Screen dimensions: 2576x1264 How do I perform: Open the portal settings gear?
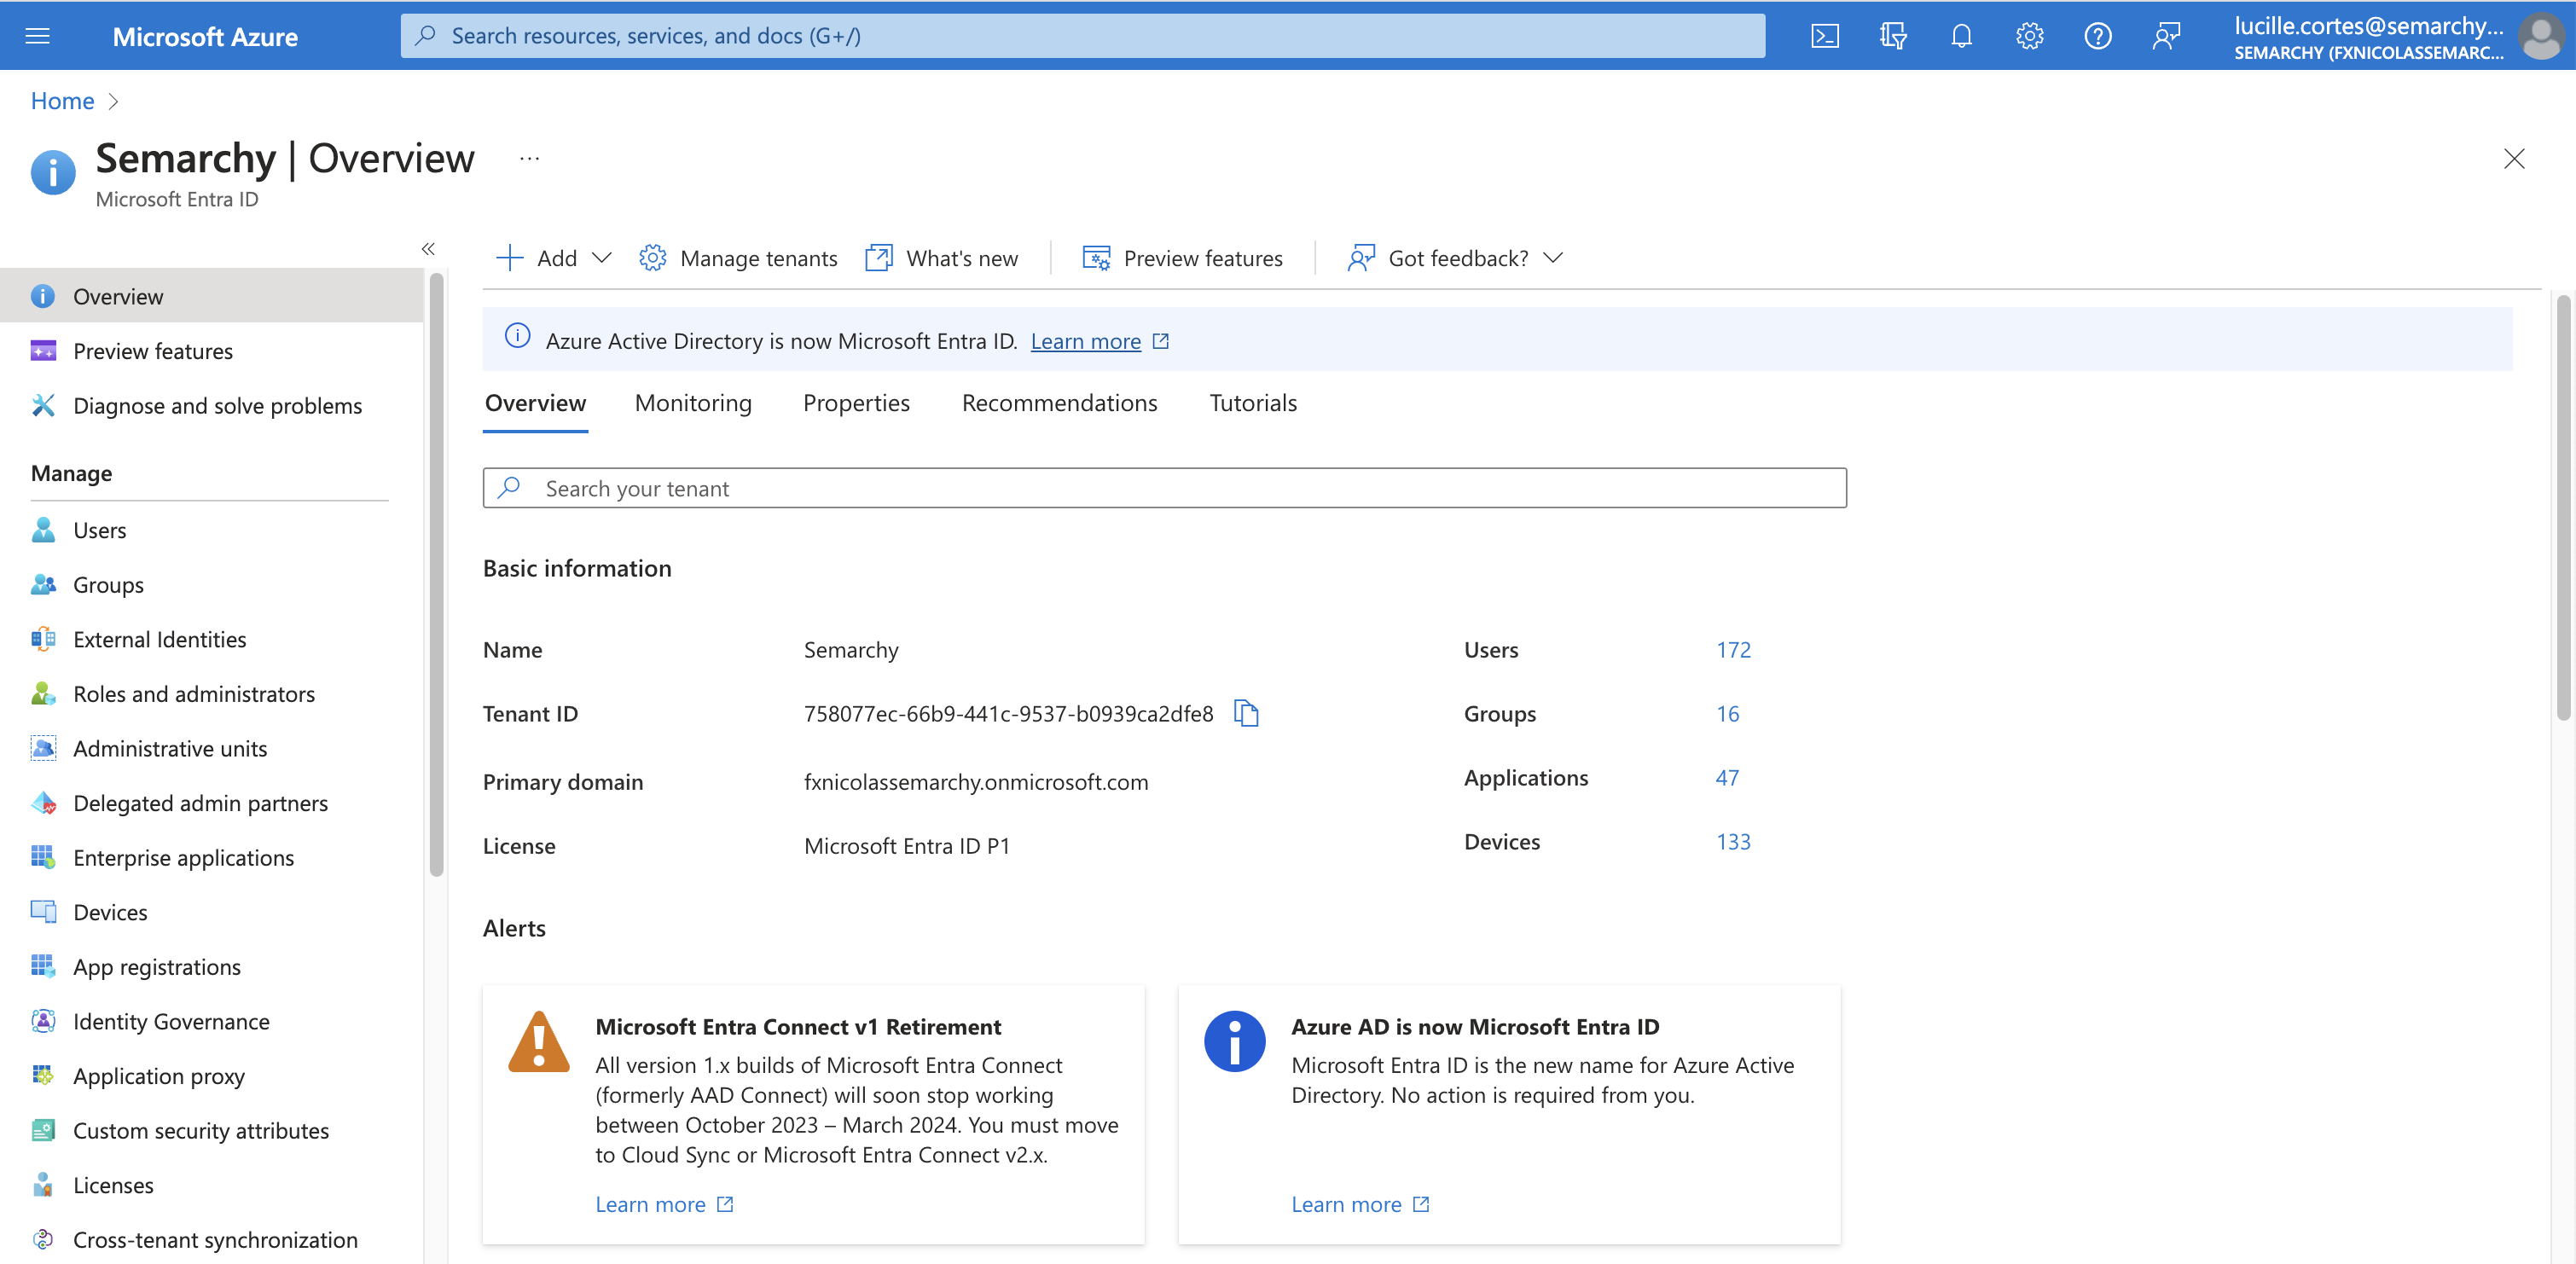click(2029, 35)
